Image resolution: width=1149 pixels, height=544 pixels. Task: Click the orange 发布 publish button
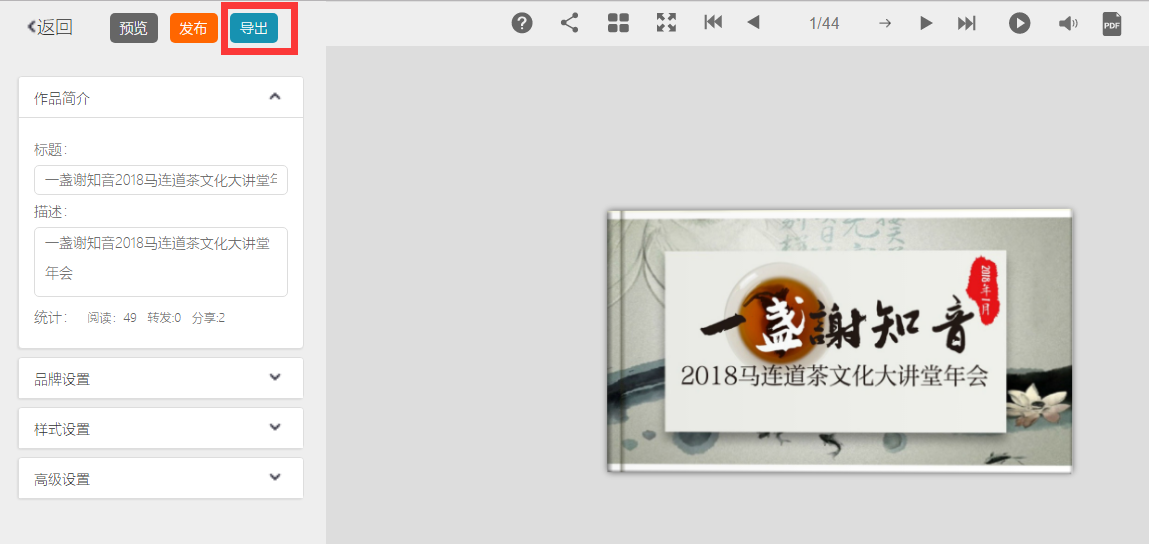193,28
